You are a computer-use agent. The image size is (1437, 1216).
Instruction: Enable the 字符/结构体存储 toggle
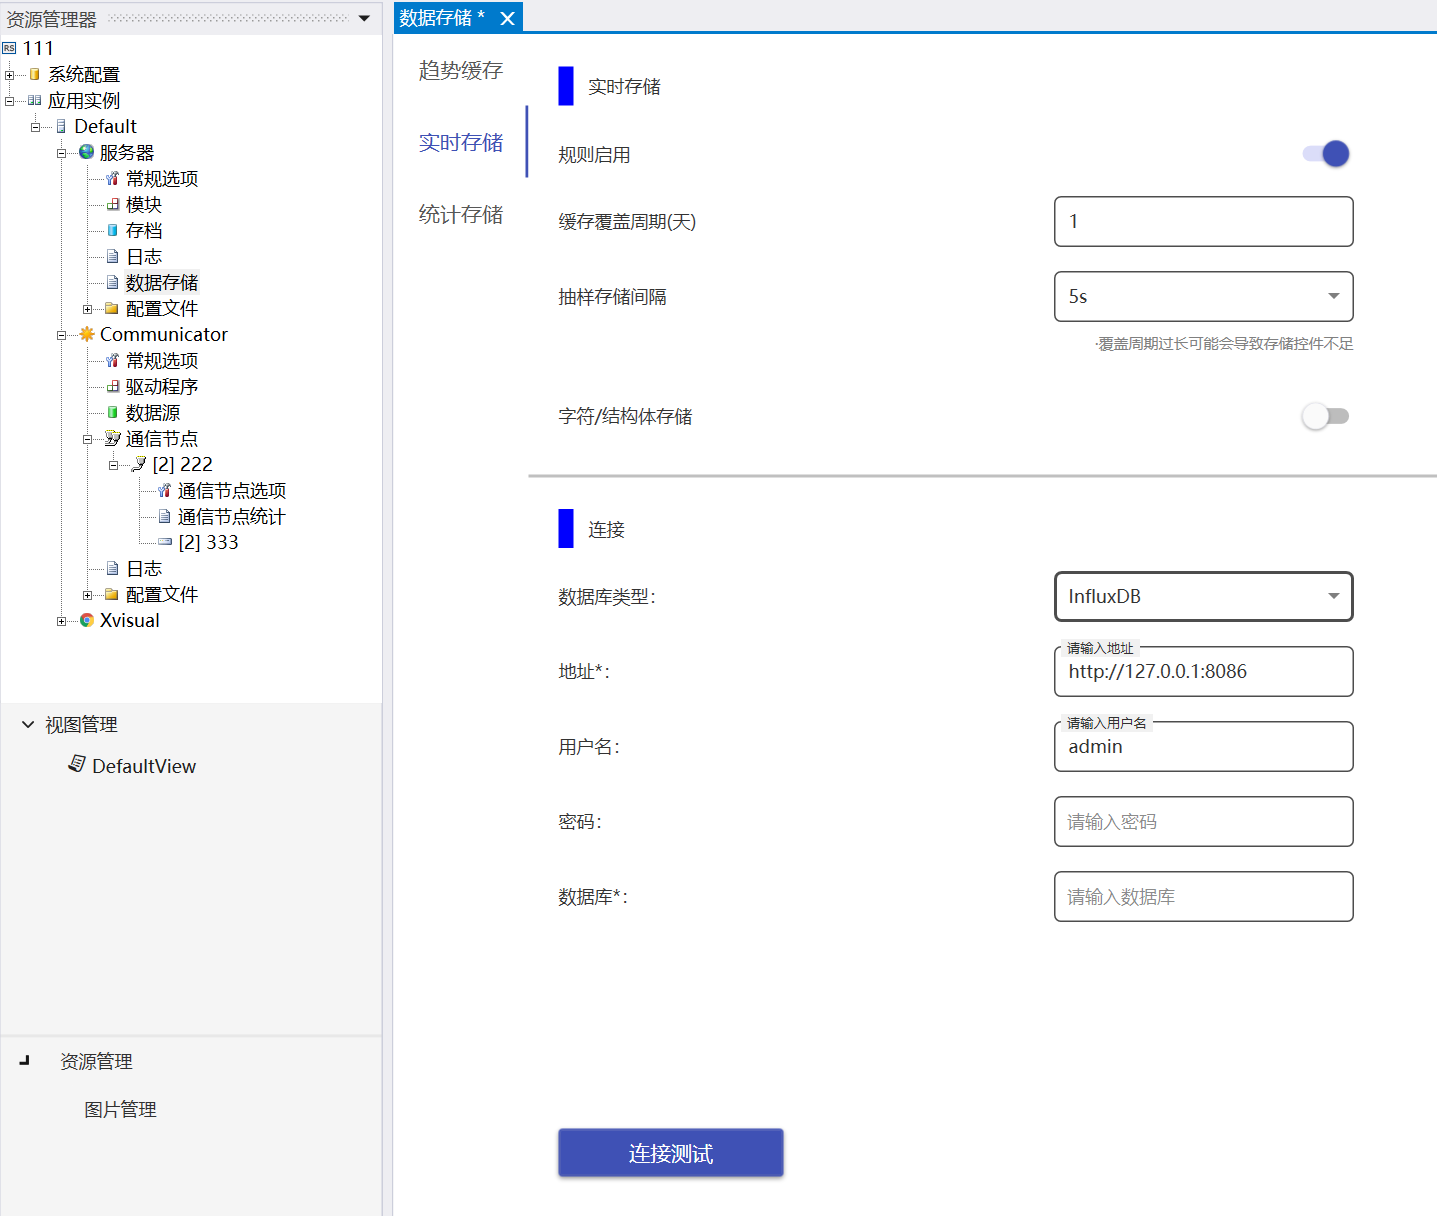pyautogui.click(x=1326, y=416)
